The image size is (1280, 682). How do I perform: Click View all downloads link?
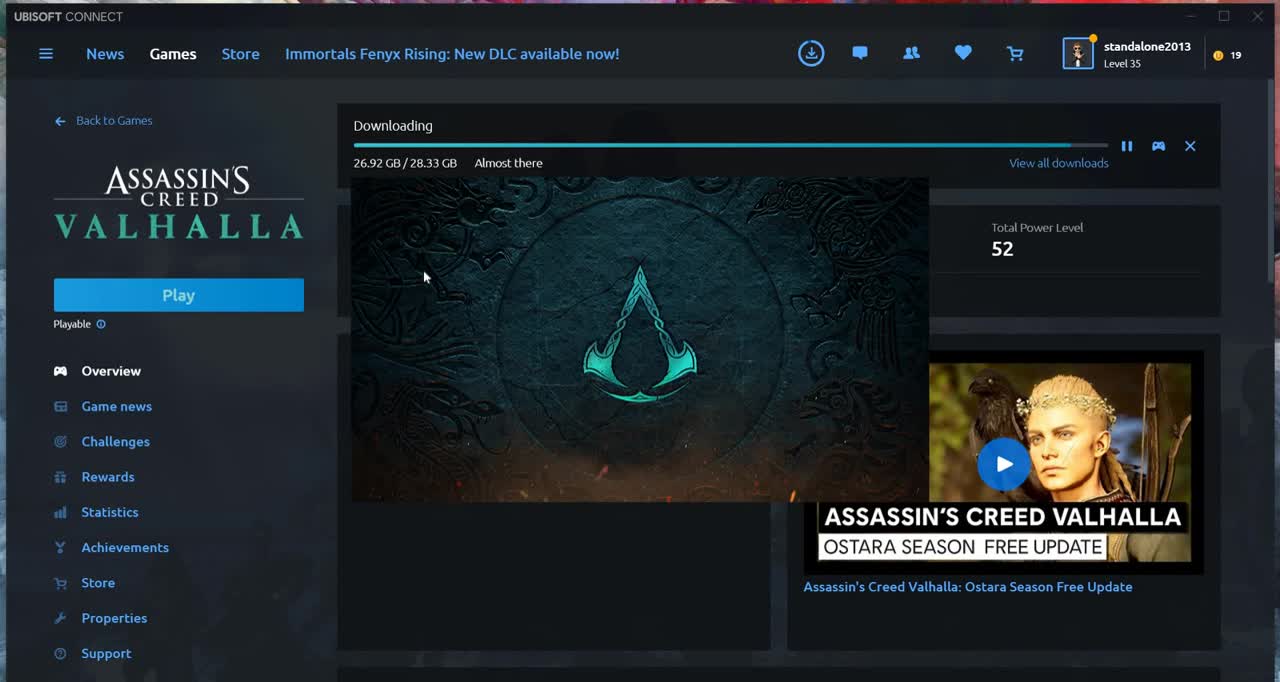[1058, 163]
